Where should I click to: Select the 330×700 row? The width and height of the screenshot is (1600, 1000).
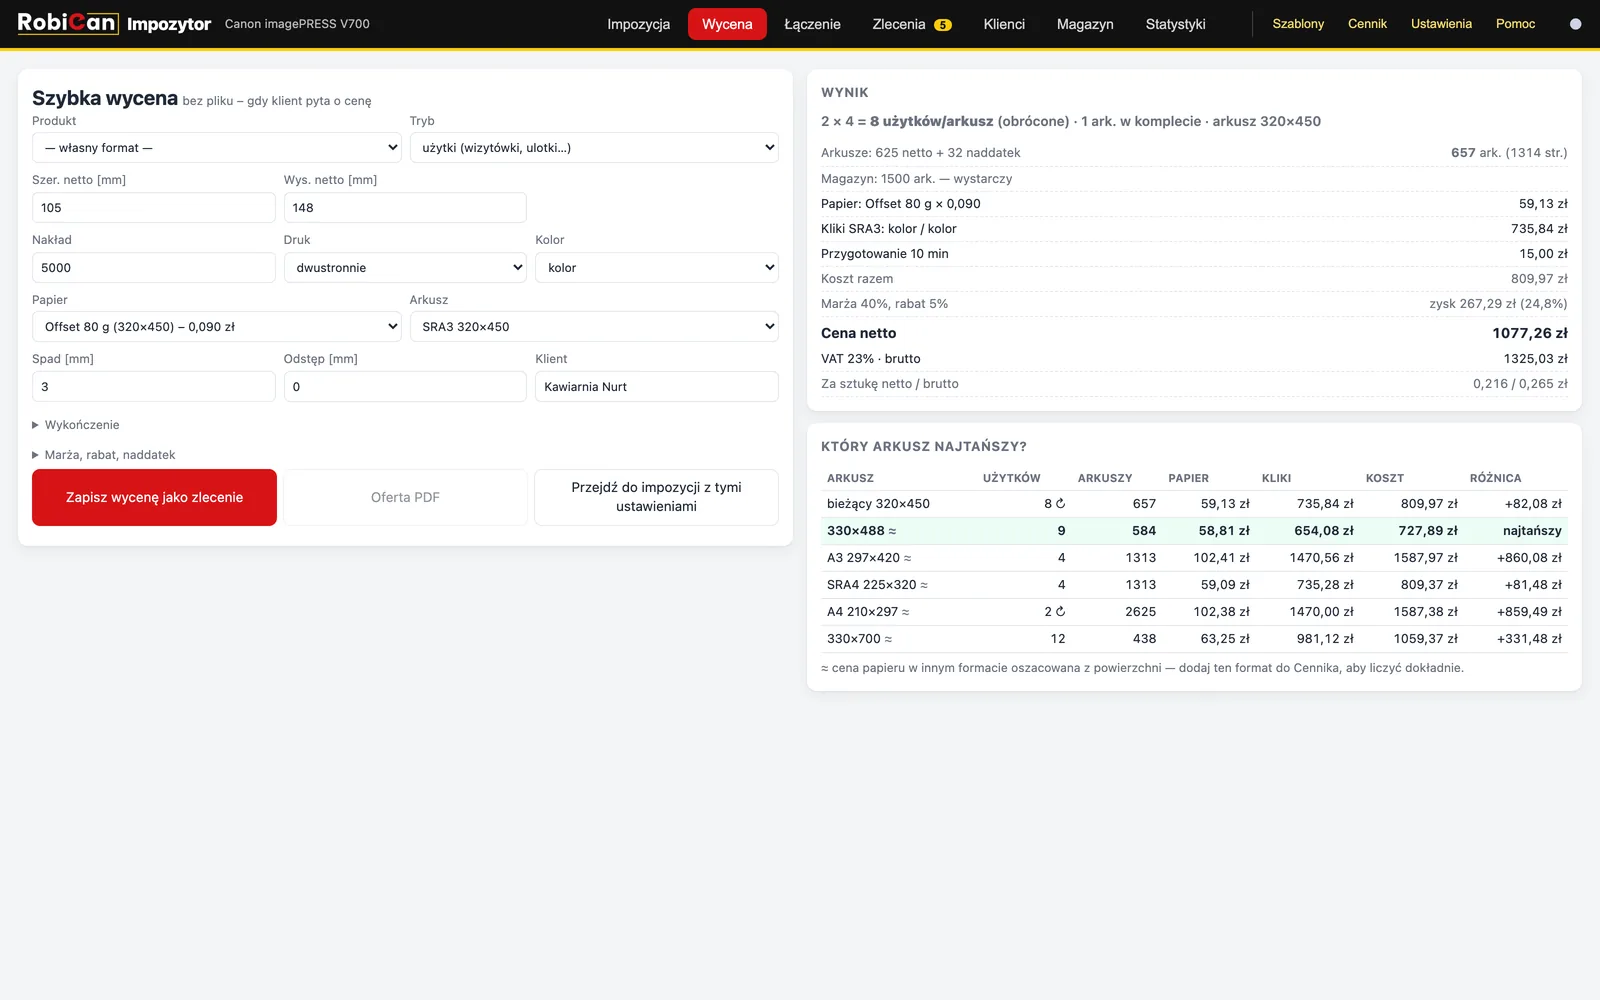pyautogui.click(x=1194, y=639)
